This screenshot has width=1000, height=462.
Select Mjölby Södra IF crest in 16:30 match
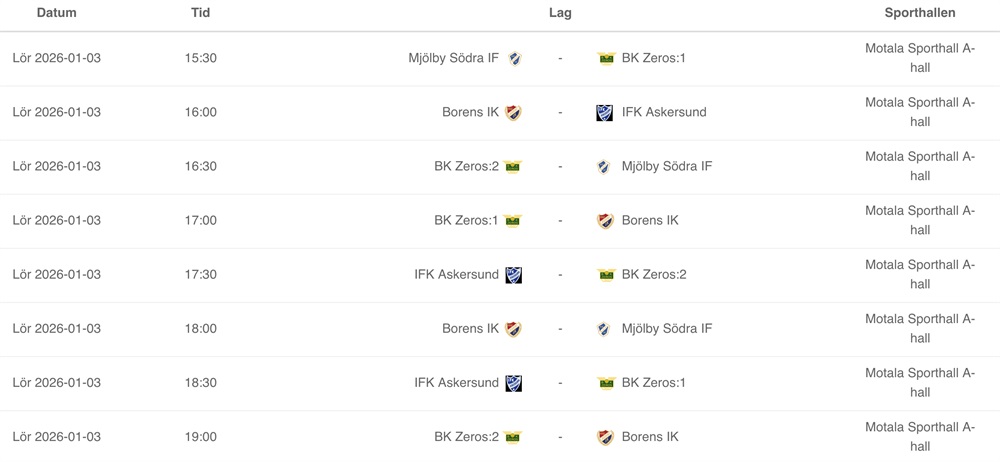coord(604,166)
